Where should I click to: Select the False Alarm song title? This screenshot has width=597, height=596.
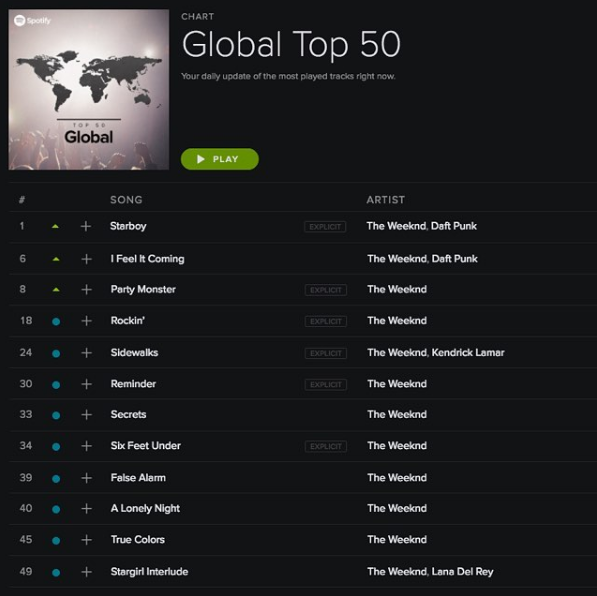[138, 478]
